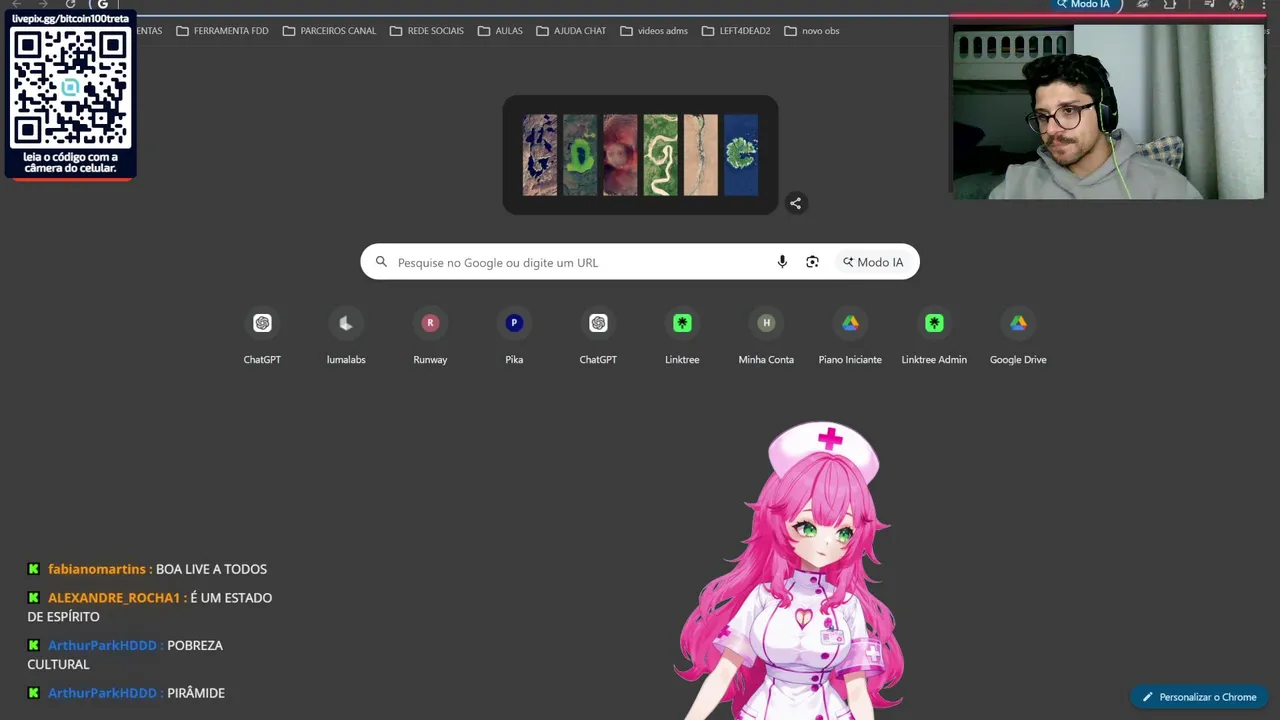The width and height of the screenshot is (1280, 720).
Task: Launch the Pika shortcut
Action: [514, 337]
